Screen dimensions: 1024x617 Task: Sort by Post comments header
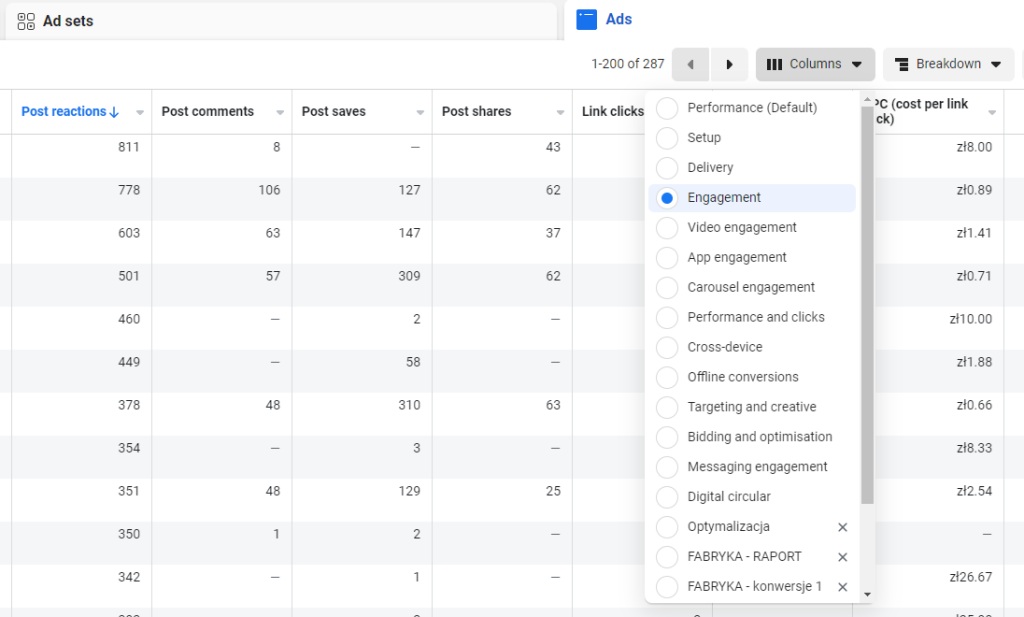(208, 112)
